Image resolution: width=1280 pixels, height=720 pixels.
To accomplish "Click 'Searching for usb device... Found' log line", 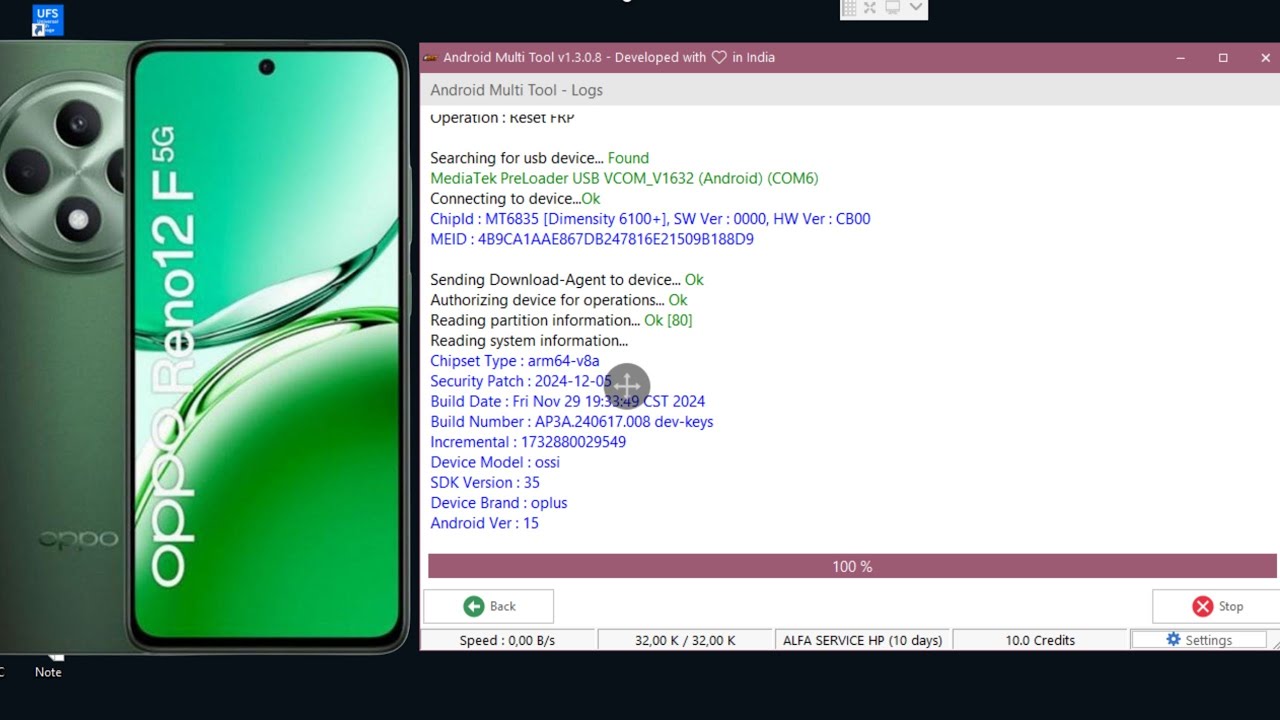I will pos(539,158).
